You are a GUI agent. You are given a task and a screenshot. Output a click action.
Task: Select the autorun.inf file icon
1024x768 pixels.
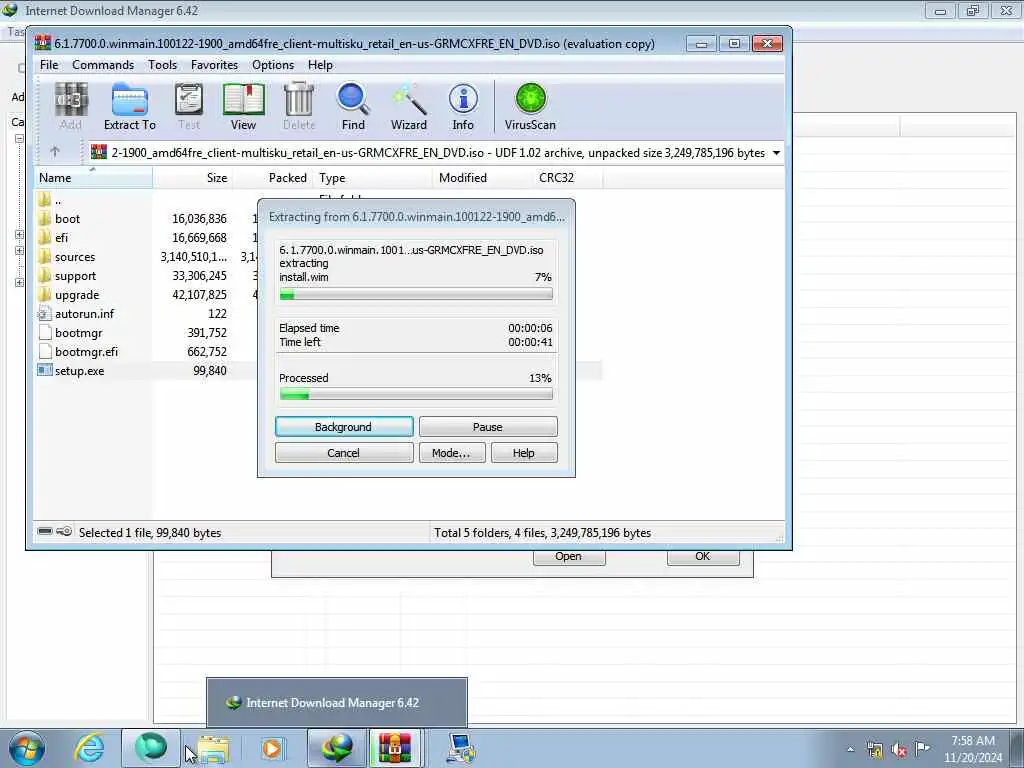coord(44,313)
